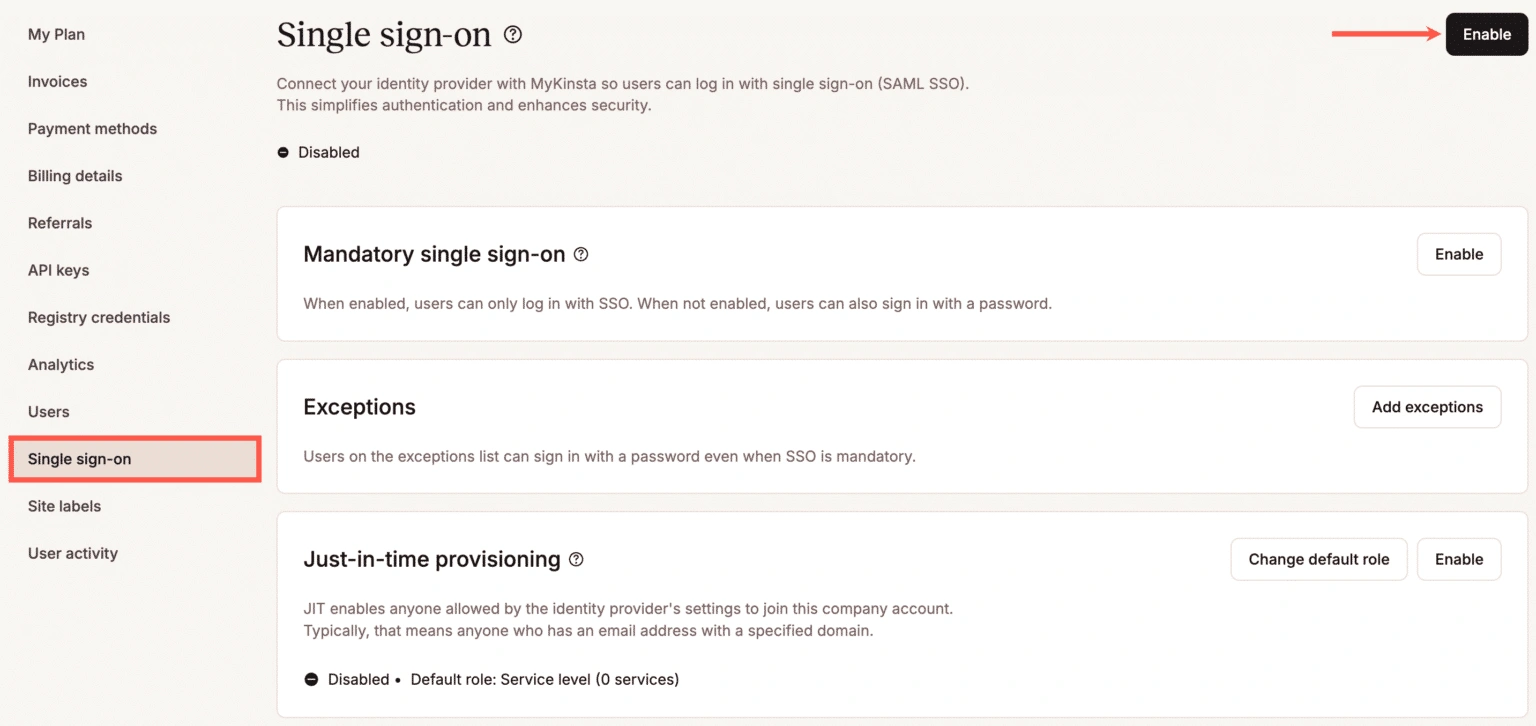Viewport: 1536px width, 726px height.
Task: Enable Just-in-time provisioning
Action: click(1458, 559)
